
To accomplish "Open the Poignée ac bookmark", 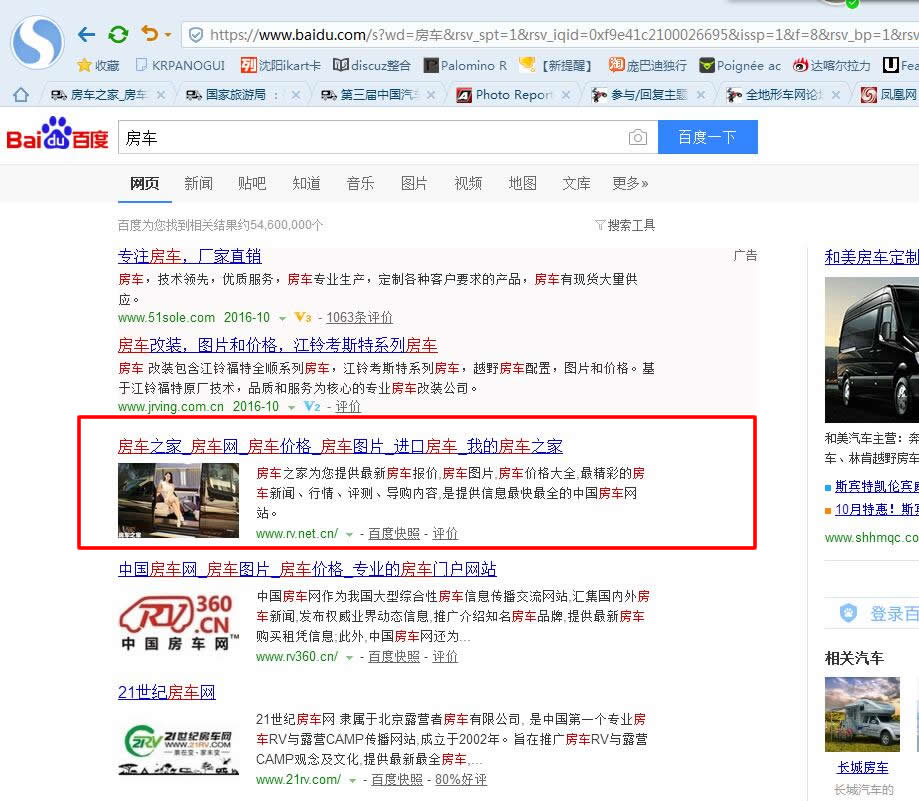I will coord(740,65).
